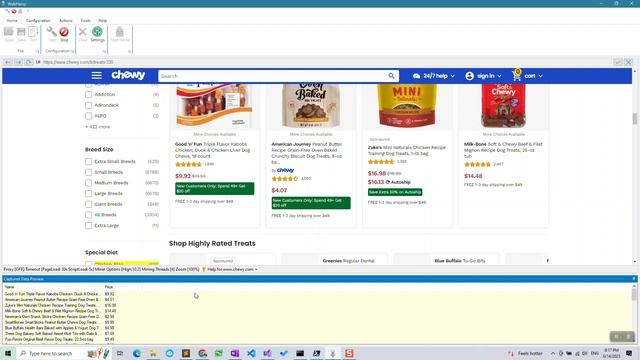Click the red stop icon in quick access toolbar
The image size is (640, 360).
[x=14, y=11]
